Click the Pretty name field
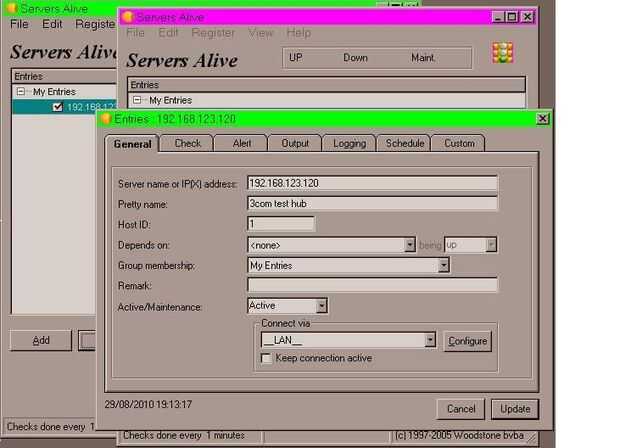The width and height of the screenshot is (620, 448). [372, 204]
